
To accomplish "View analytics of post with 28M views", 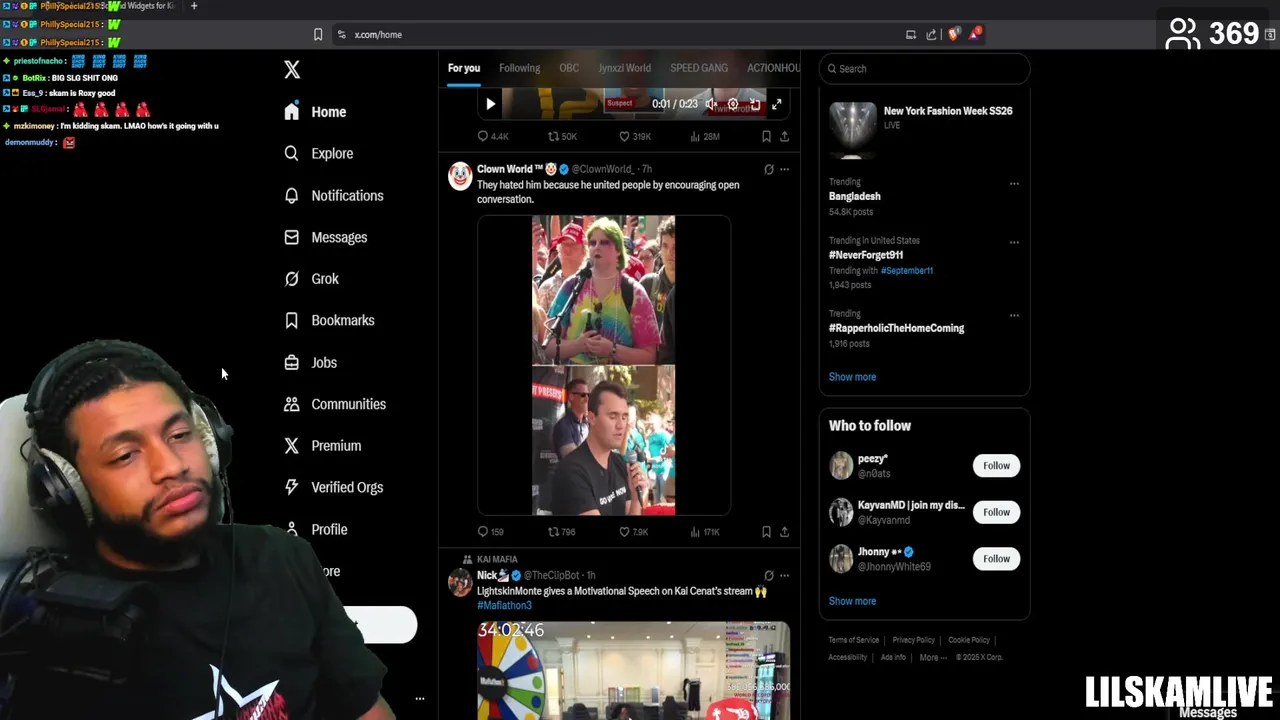I will [705, 136].
